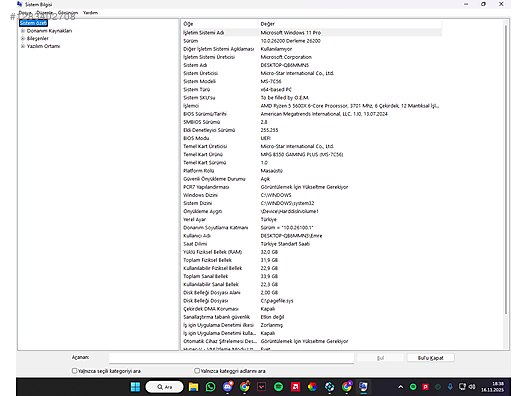Select the Toplam Sanal Bellek row
528x396 pixels.
point(311,276)
